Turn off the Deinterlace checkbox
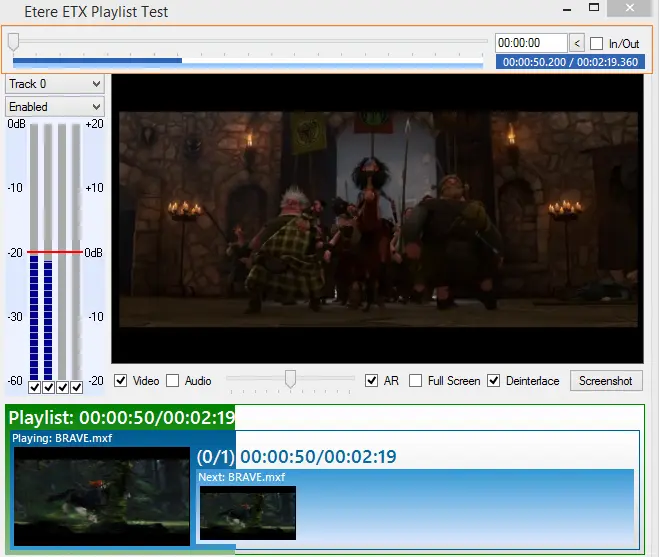 493,381
